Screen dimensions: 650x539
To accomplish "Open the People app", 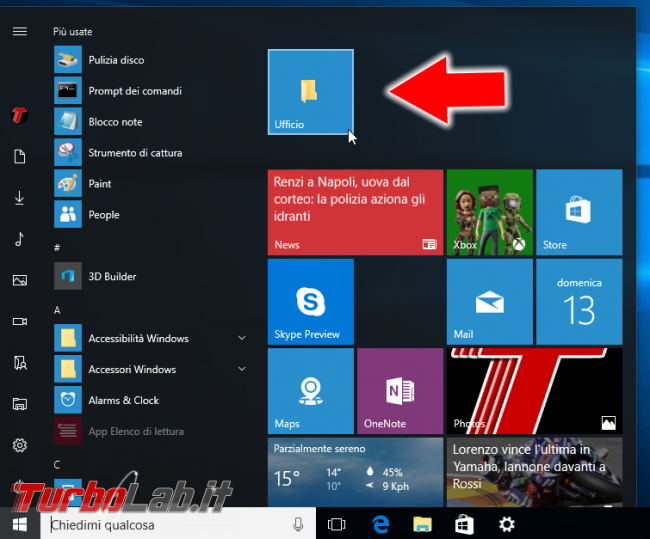I will (x=151, y=214).
